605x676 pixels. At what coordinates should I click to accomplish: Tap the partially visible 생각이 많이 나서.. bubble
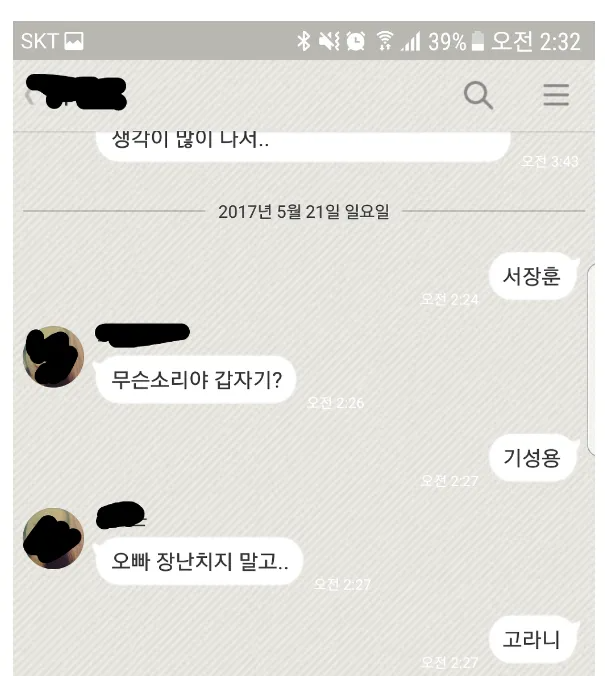(303, 147)
